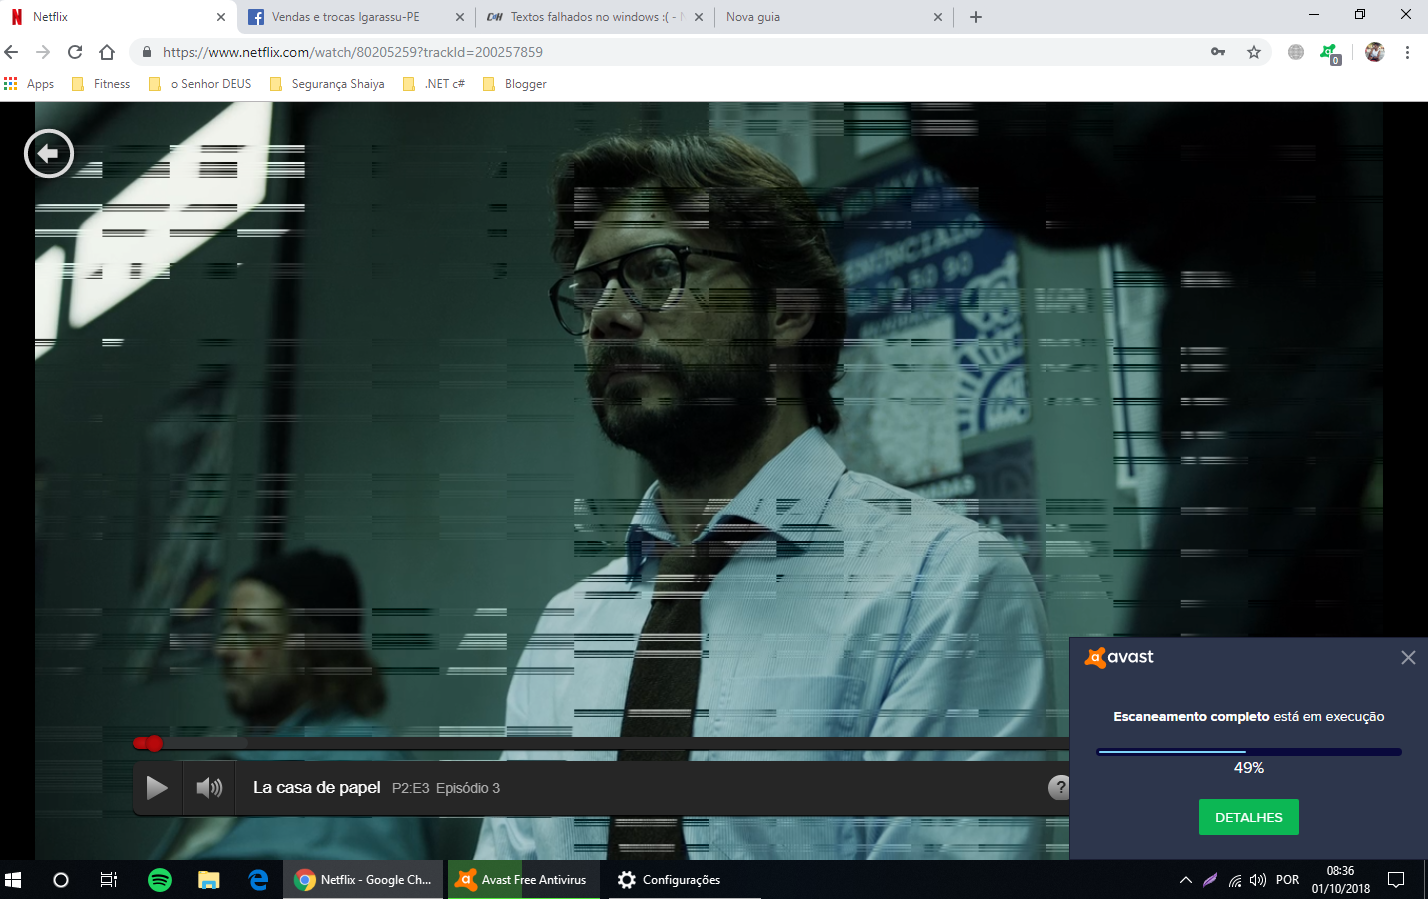The image size is (1428, 899).
Task: Launch Microsoft Edge from taskbar
Action: point(258,880)
